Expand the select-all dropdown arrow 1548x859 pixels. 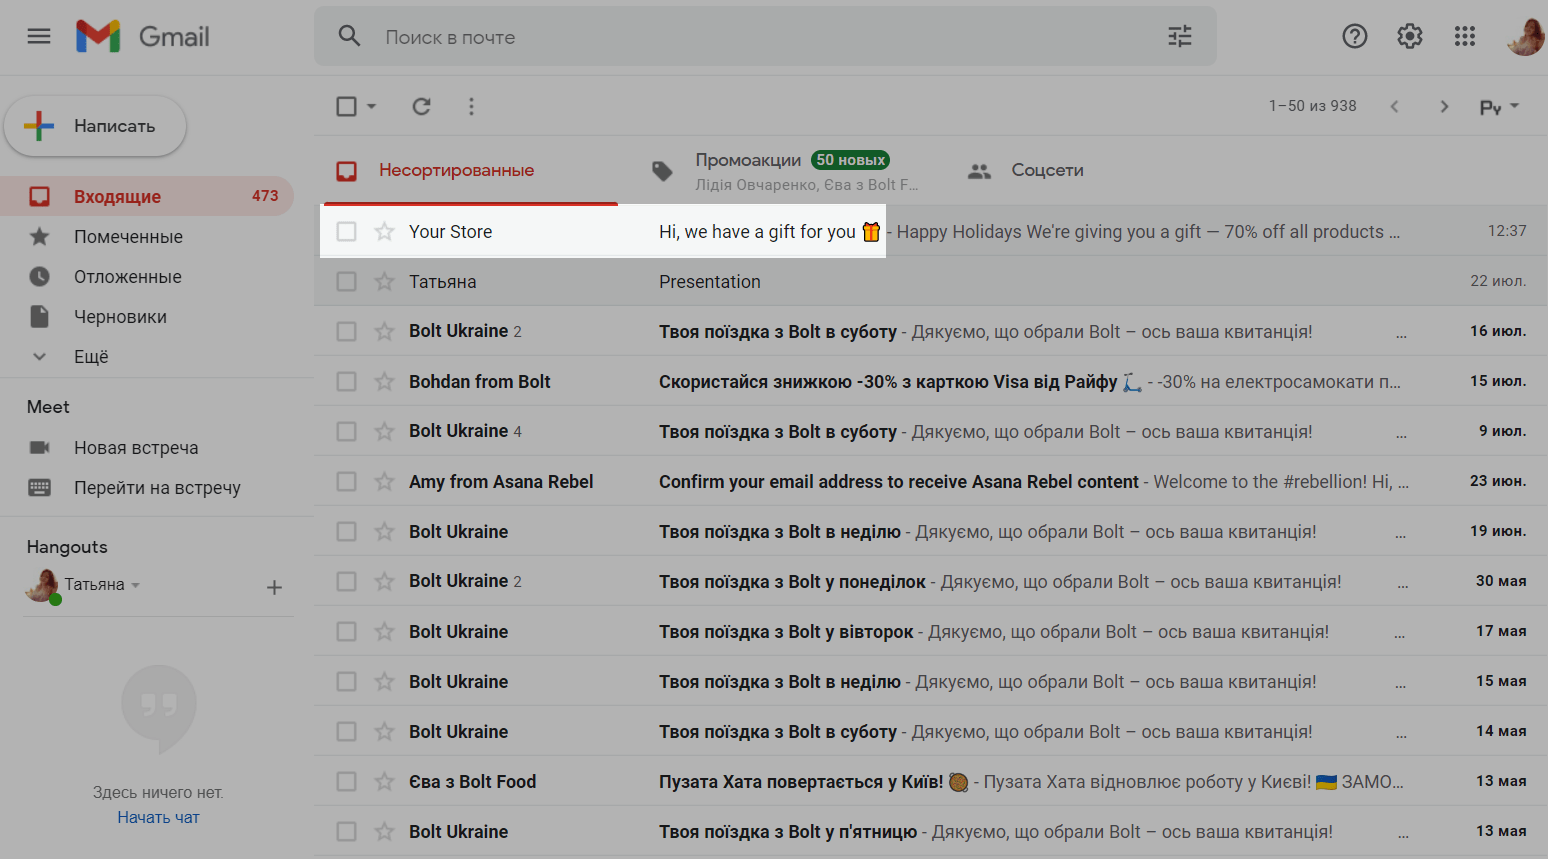pyautogui.click(x=372, y=106)
